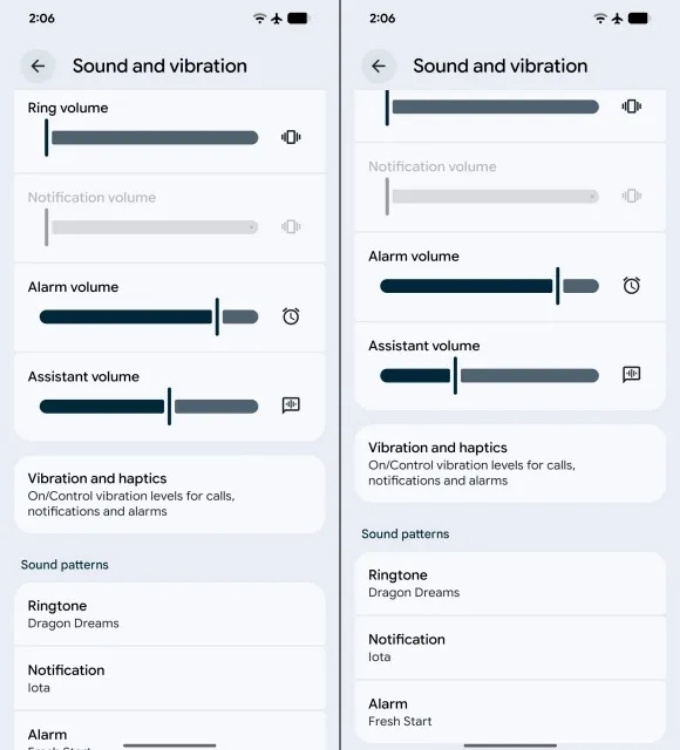Image resolution: width=680 pixels, height=750 pixels.
Task: Tap the Assistant volume icon on the right screen
Action: click(631, 374)
